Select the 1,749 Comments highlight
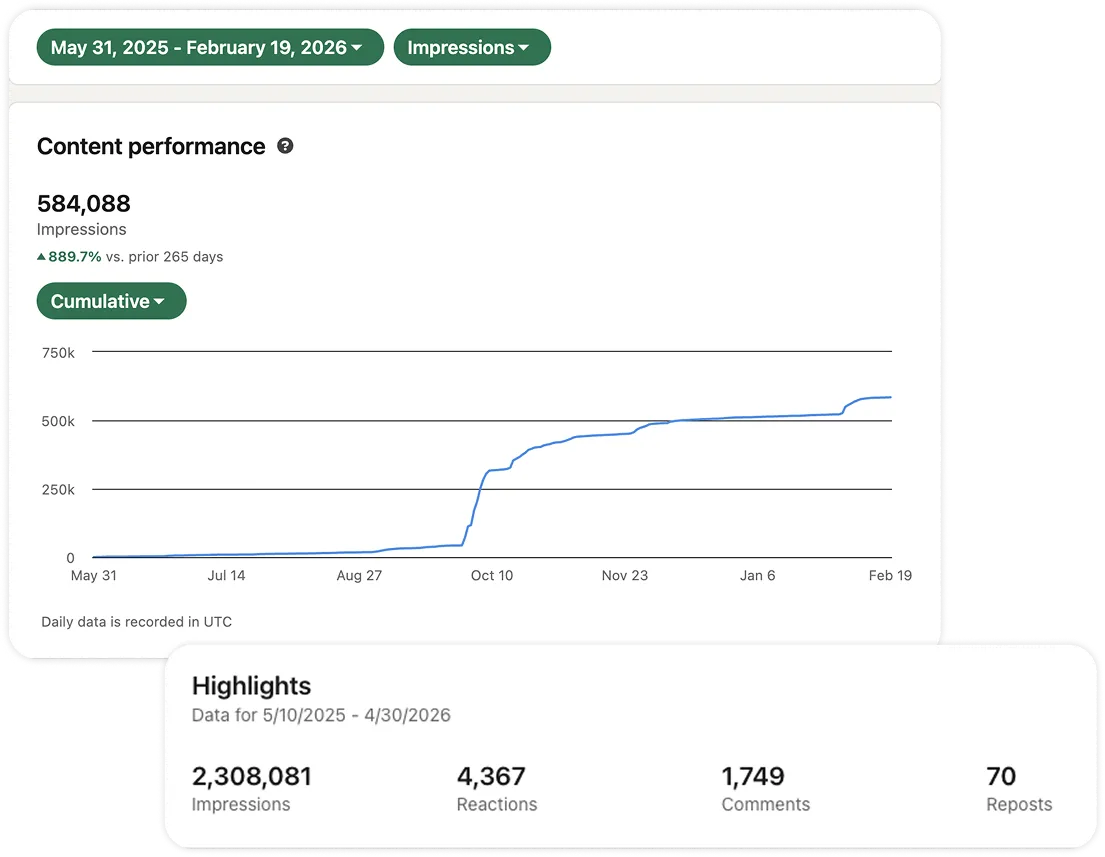The width and height of the screenshot is (1105, 857). click(765, 789)
